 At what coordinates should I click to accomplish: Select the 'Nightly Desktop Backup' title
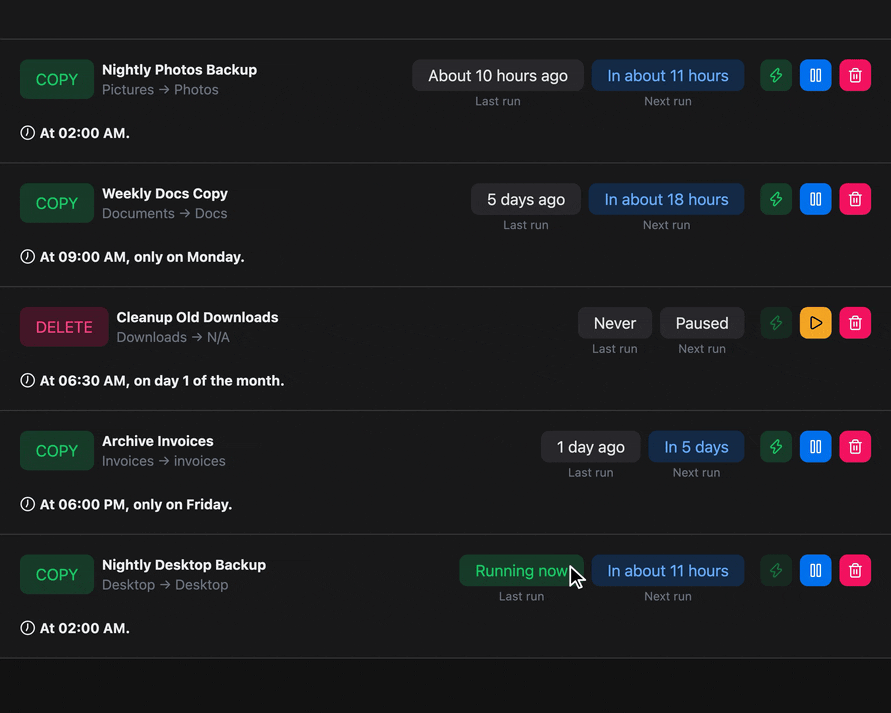184,565
